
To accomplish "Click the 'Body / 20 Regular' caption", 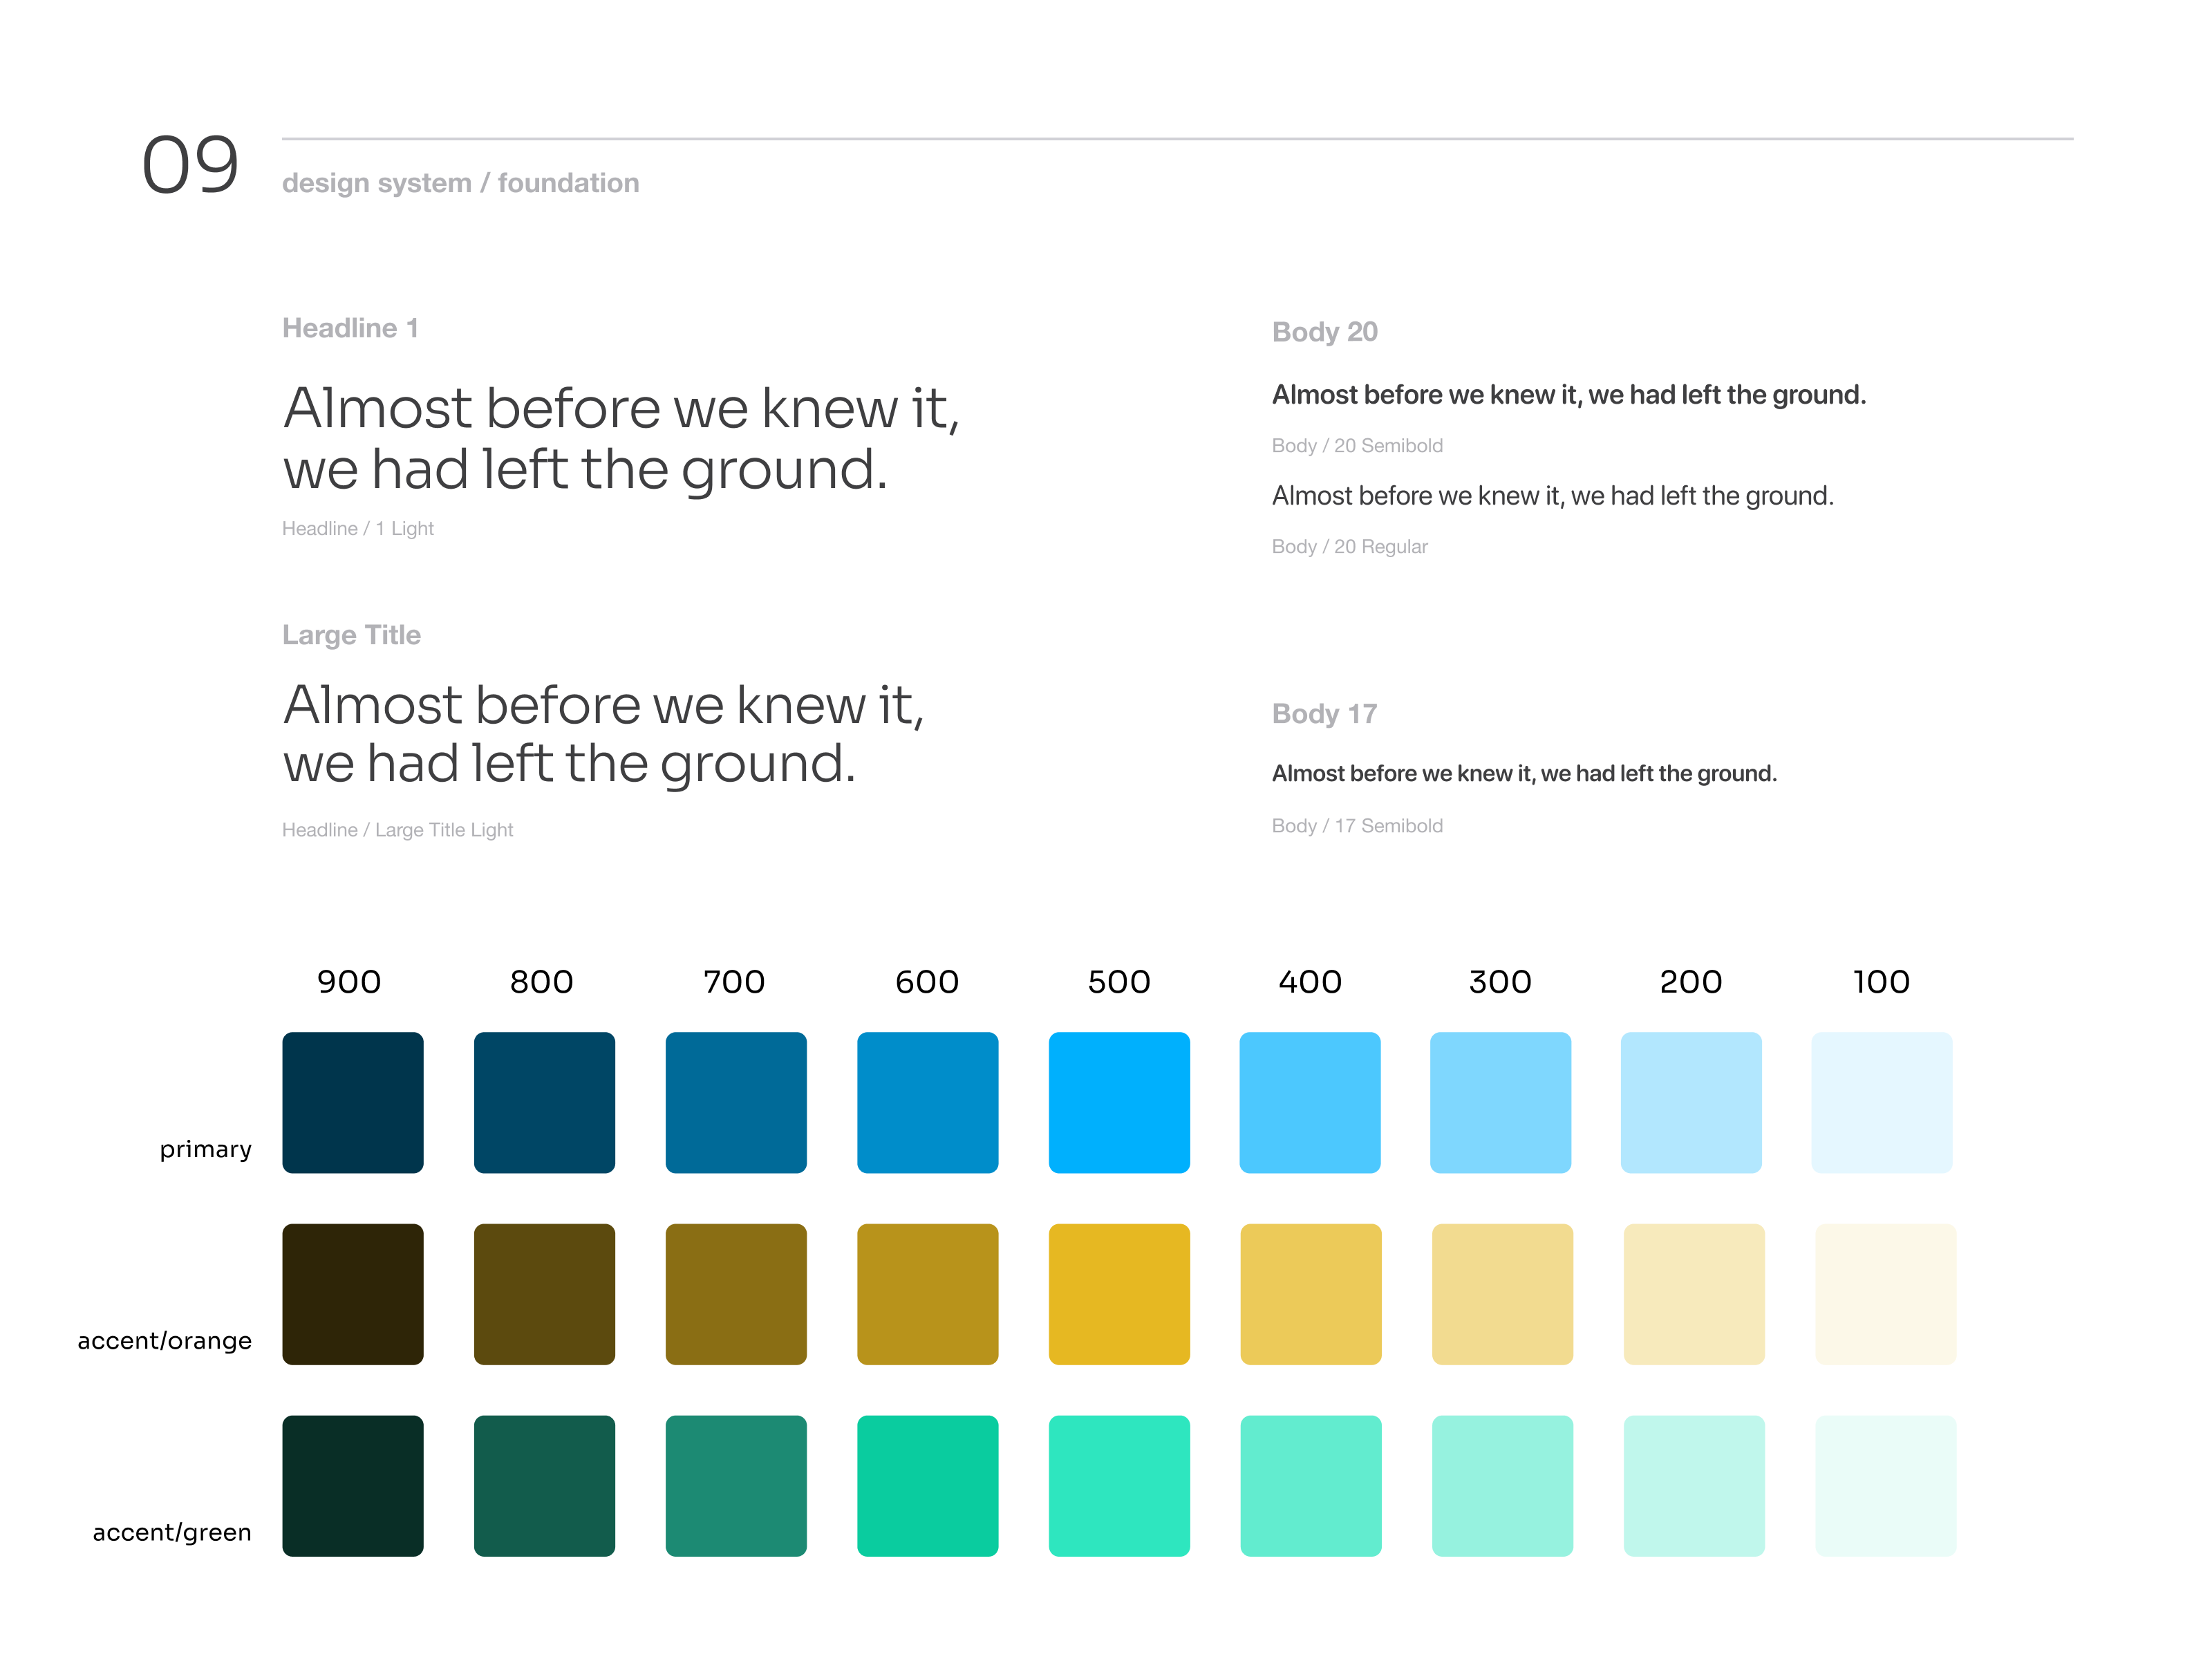I will point(1350,547).
